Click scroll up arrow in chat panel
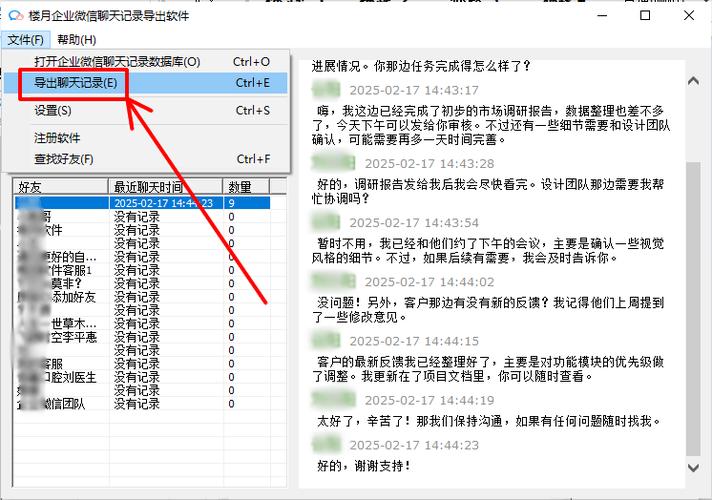 [693, 81]
